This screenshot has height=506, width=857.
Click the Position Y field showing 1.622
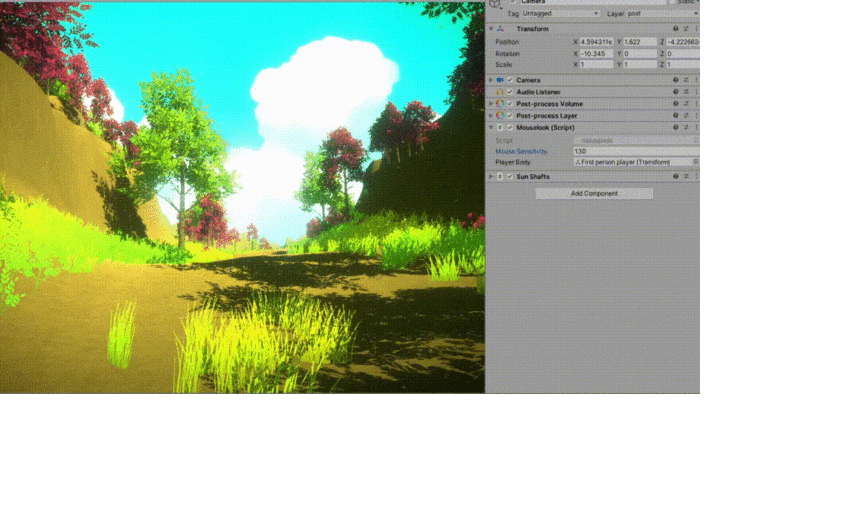pyautogui.click(x=640, y=42)
